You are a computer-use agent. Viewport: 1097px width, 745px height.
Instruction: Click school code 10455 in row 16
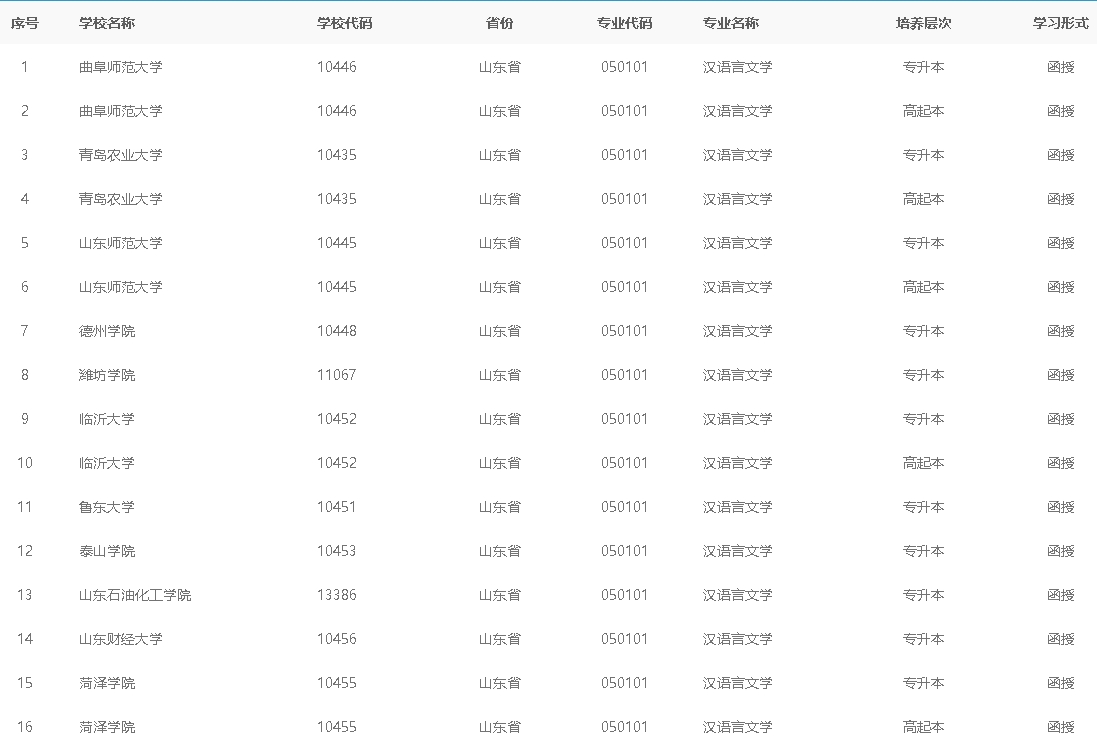(337, 728)
